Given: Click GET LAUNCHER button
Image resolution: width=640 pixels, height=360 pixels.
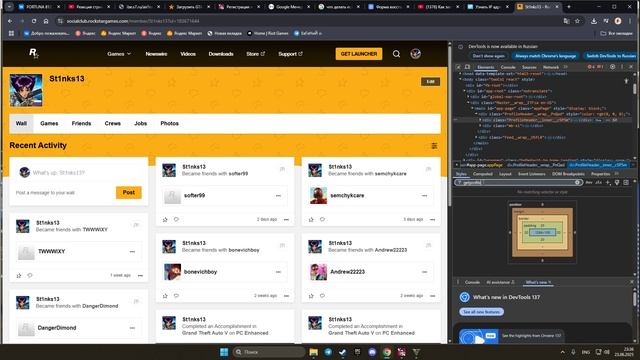Looking at the screenshot, I should pyautogui.click(x=359, y=54).
